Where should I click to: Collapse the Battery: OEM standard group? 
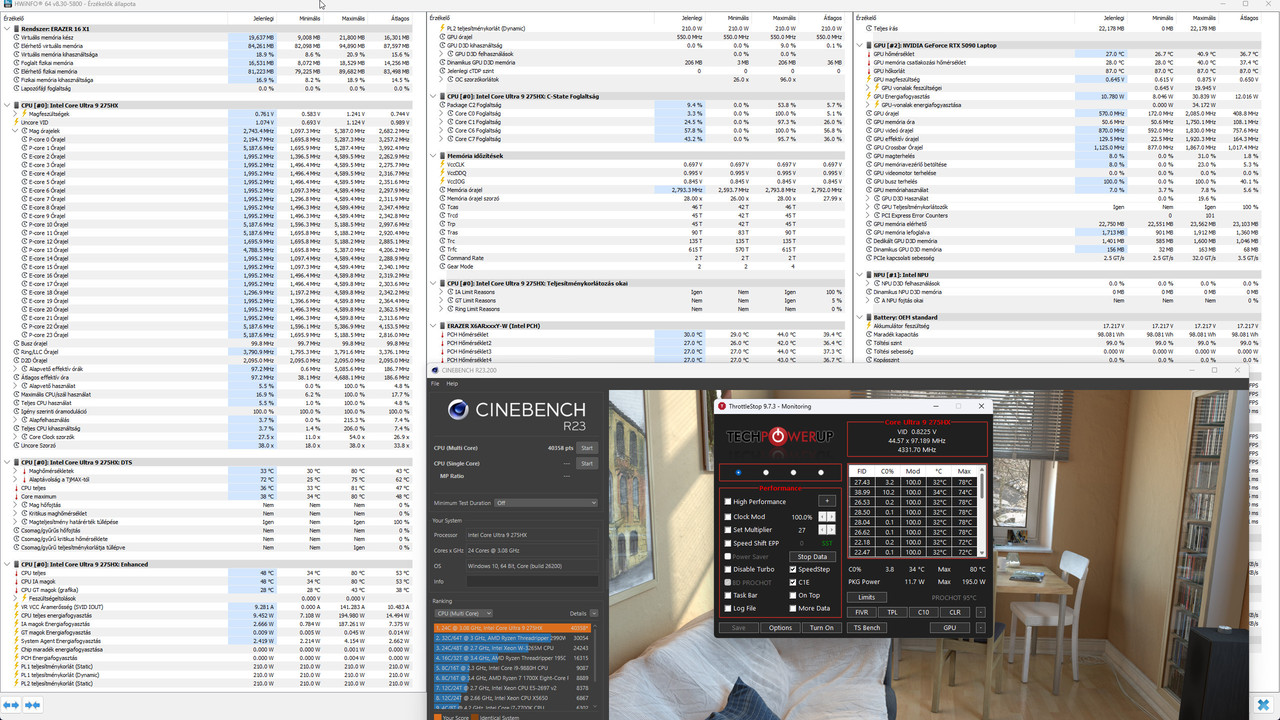coord(860,317)
